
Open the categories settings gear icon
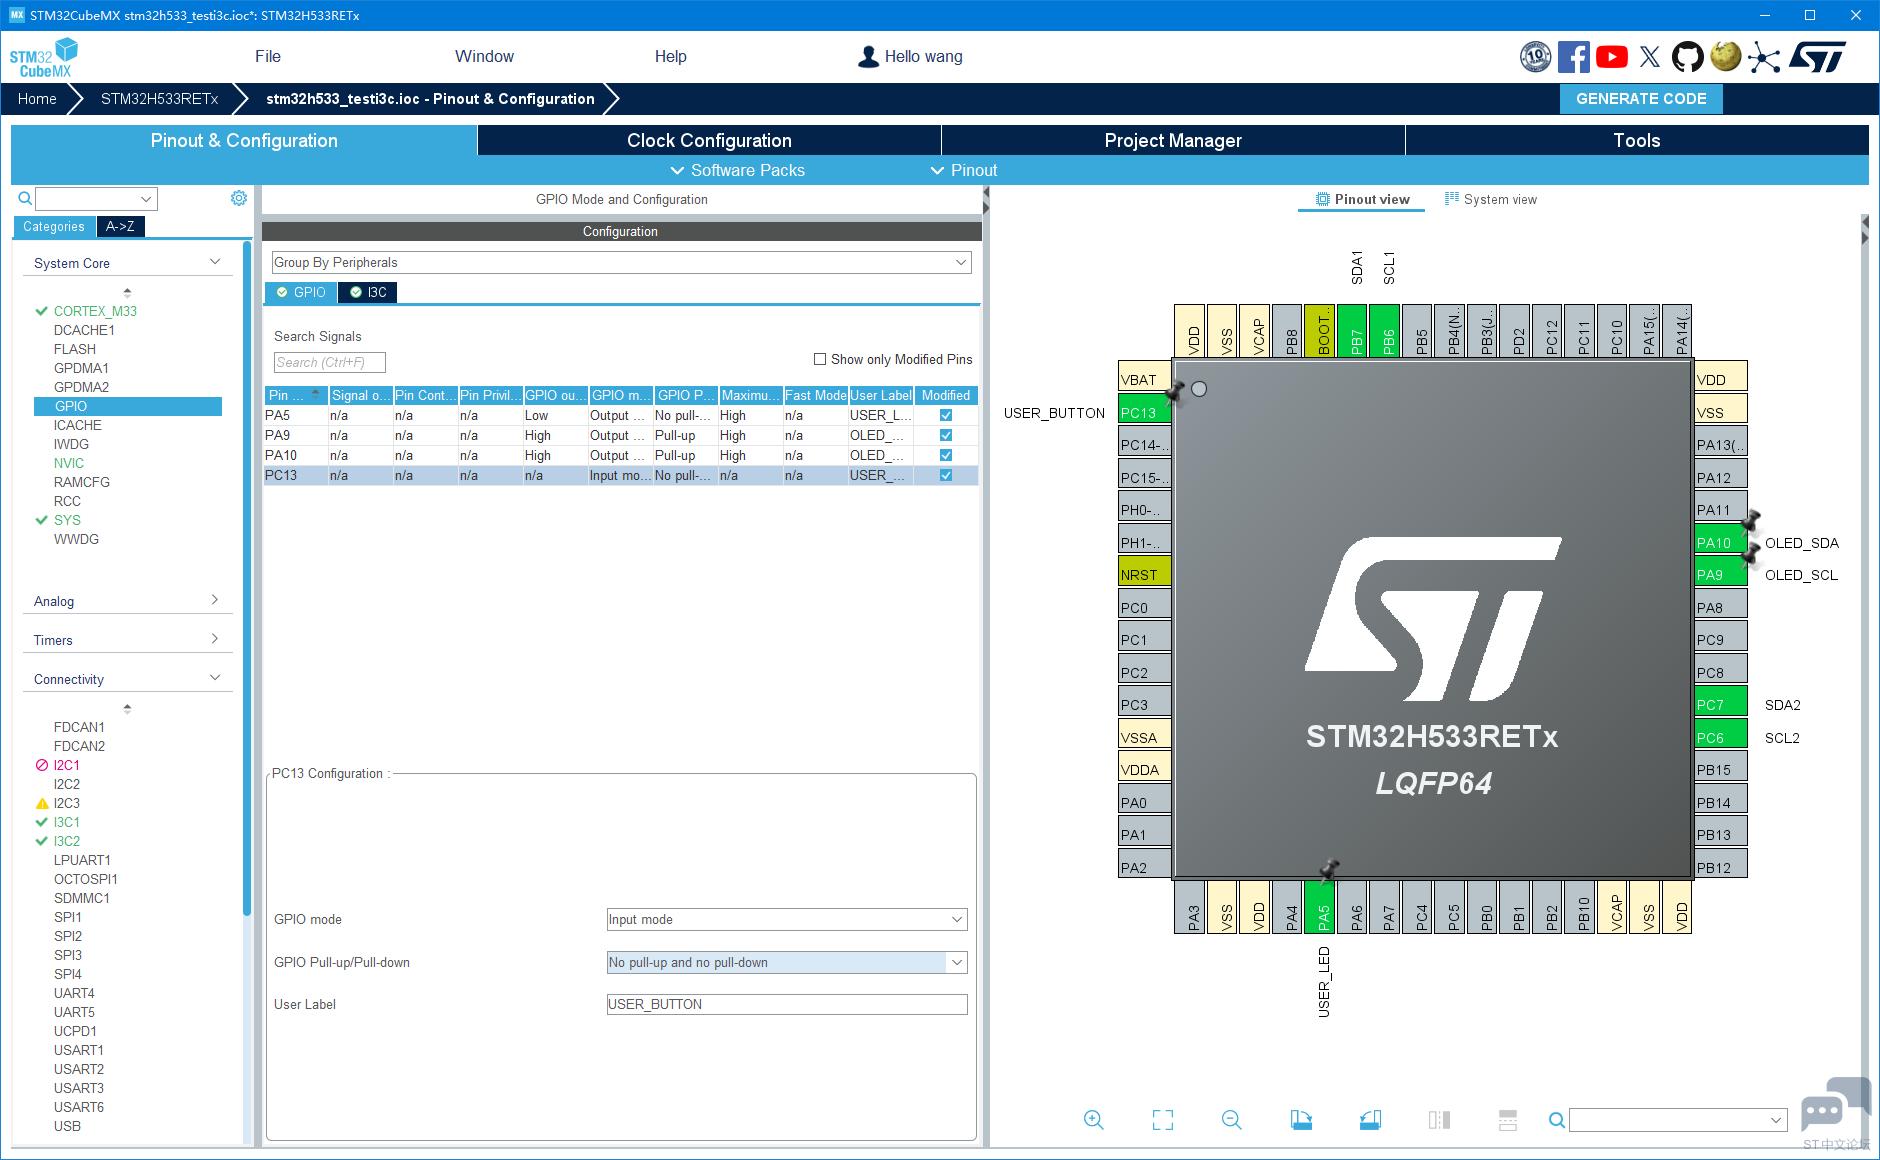[239, 198]
